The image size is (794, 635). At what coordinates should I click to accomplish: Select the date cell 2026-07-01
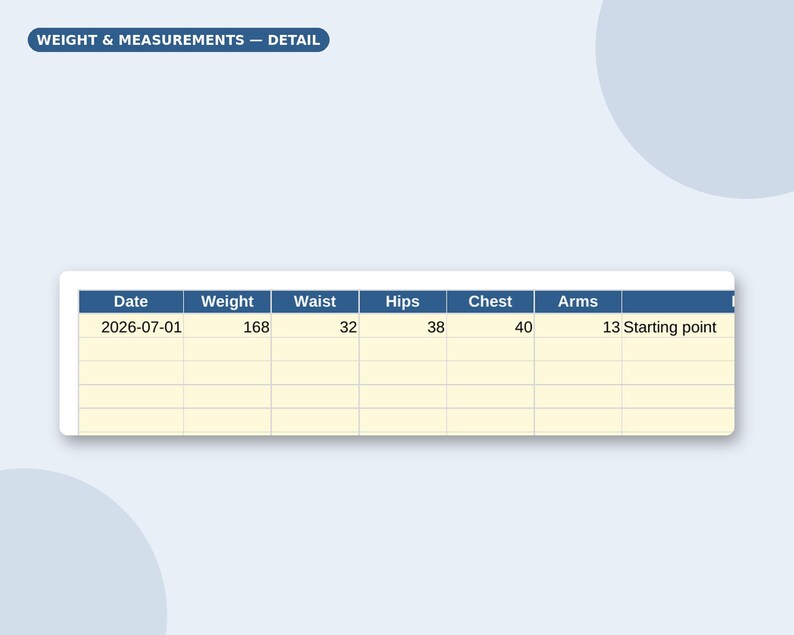click(x=131, y=326)
